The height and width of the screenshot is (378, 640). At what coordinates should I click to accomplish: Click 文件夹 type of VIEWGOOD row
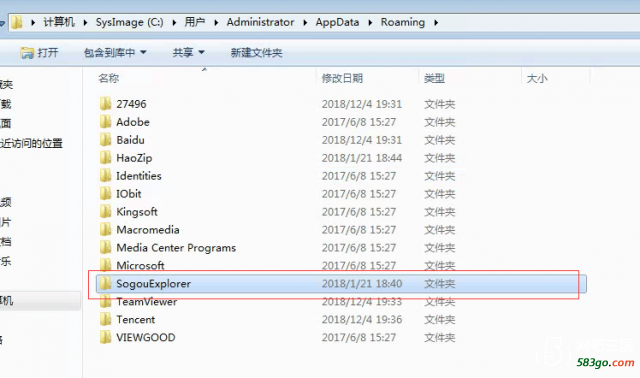440,337
